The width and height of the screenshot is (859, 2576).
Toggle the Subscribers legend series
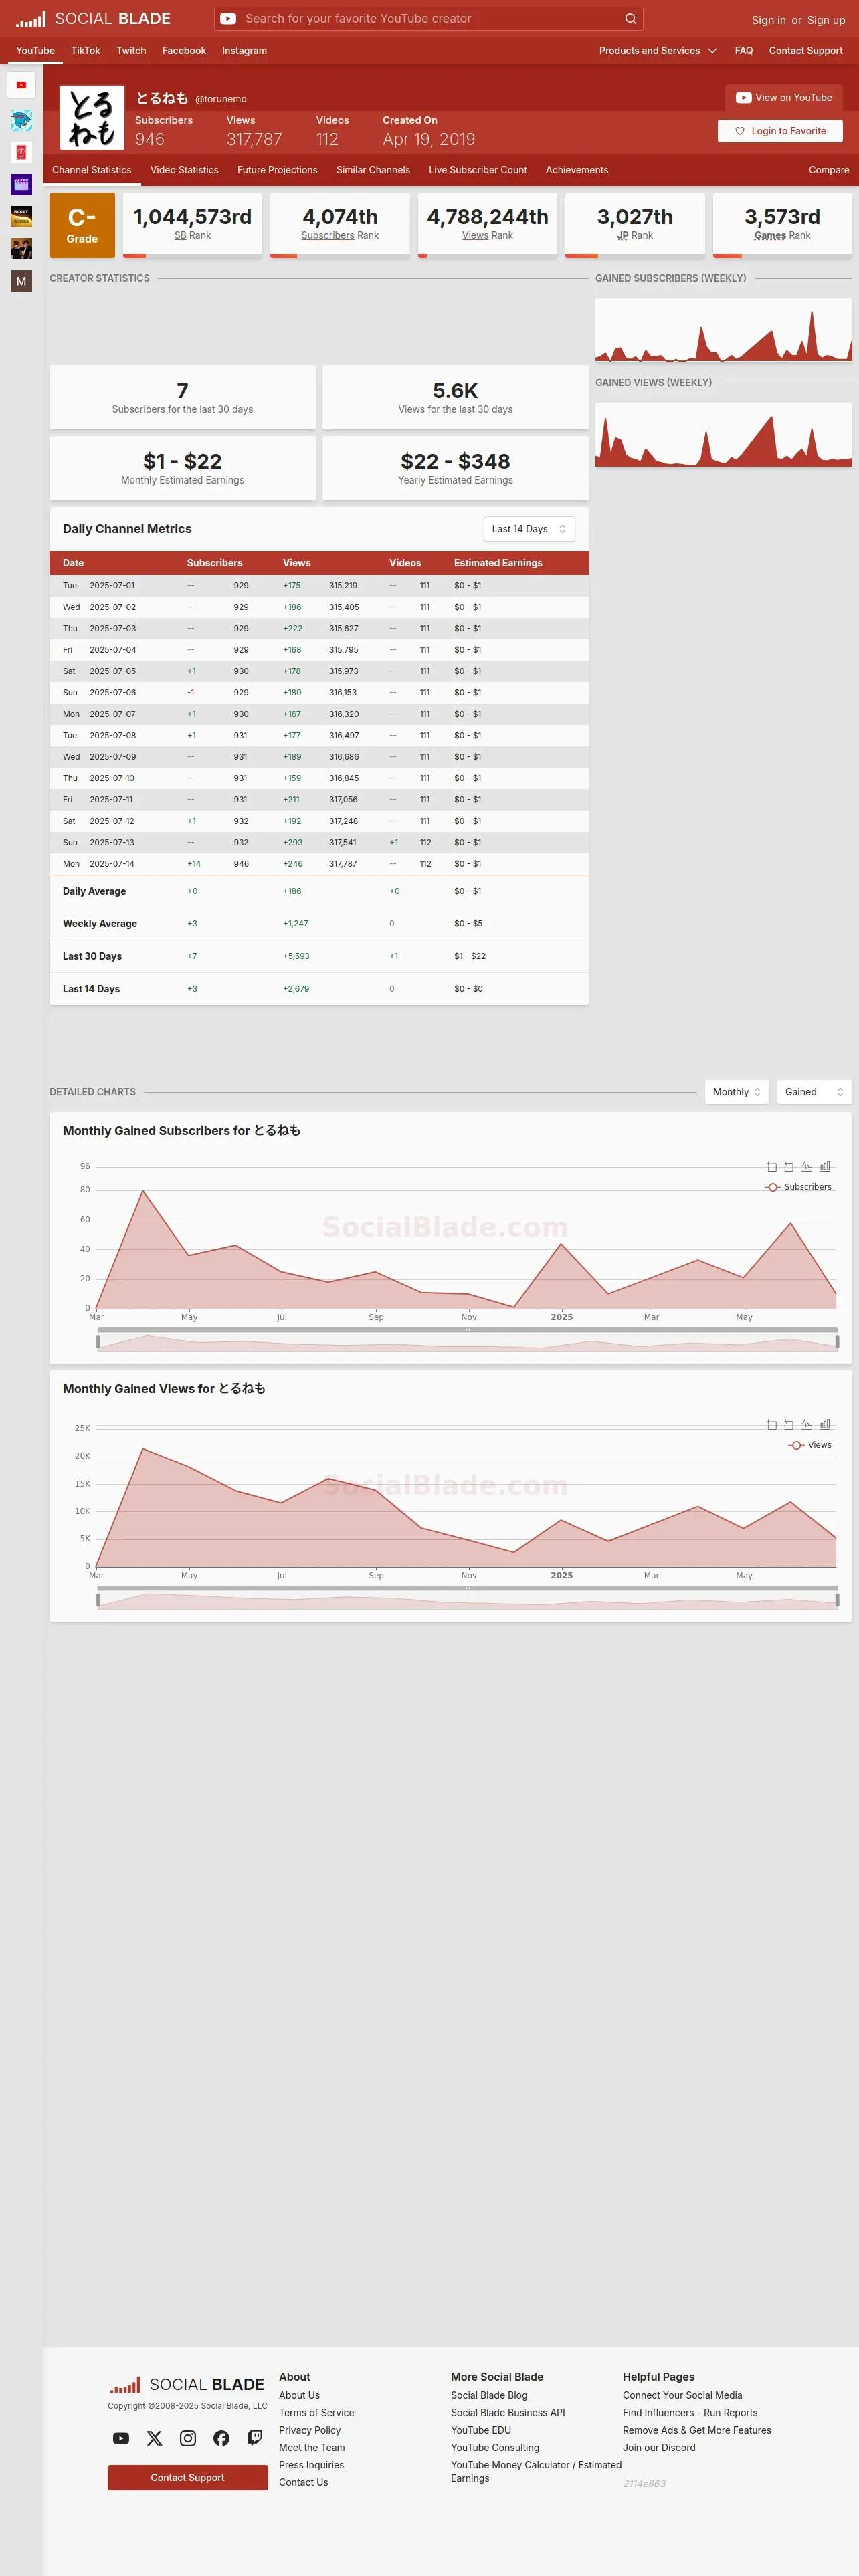[x=798, y=1187]
